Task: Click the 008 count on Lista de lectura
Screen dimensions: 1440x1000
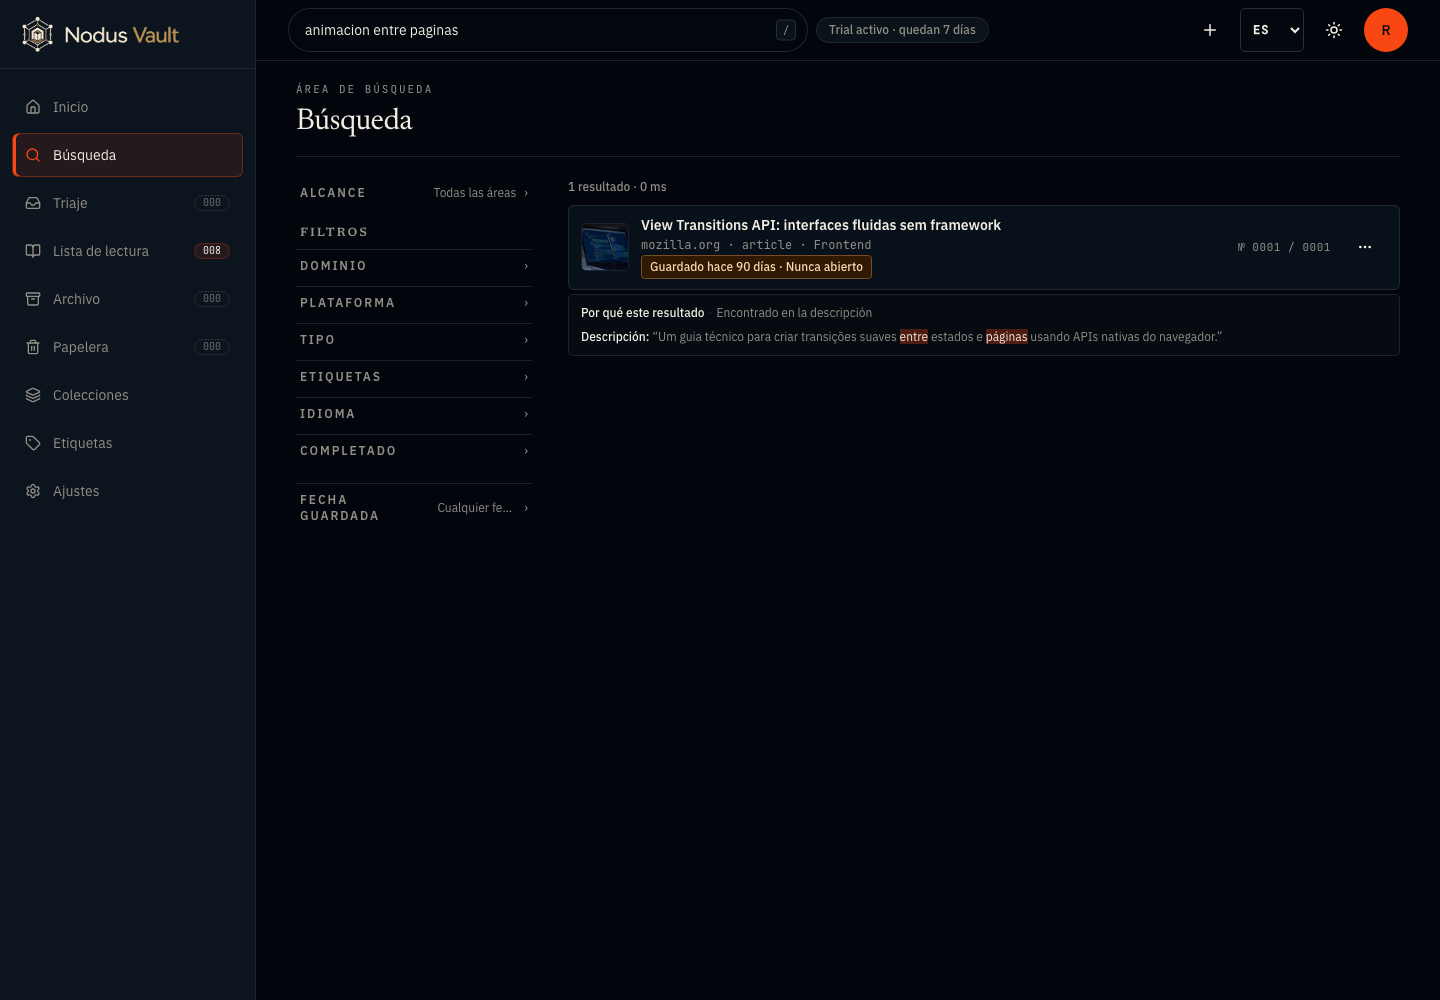Action: pyautogui.click(x=212, y=251)
